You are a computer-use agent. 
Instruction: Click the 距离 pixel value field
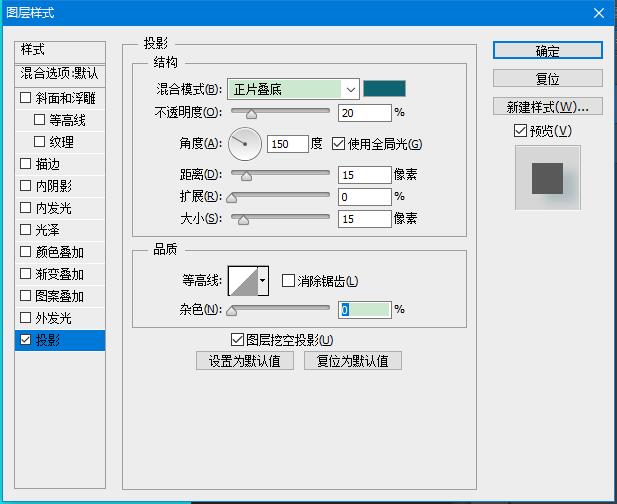click(365, 175)
